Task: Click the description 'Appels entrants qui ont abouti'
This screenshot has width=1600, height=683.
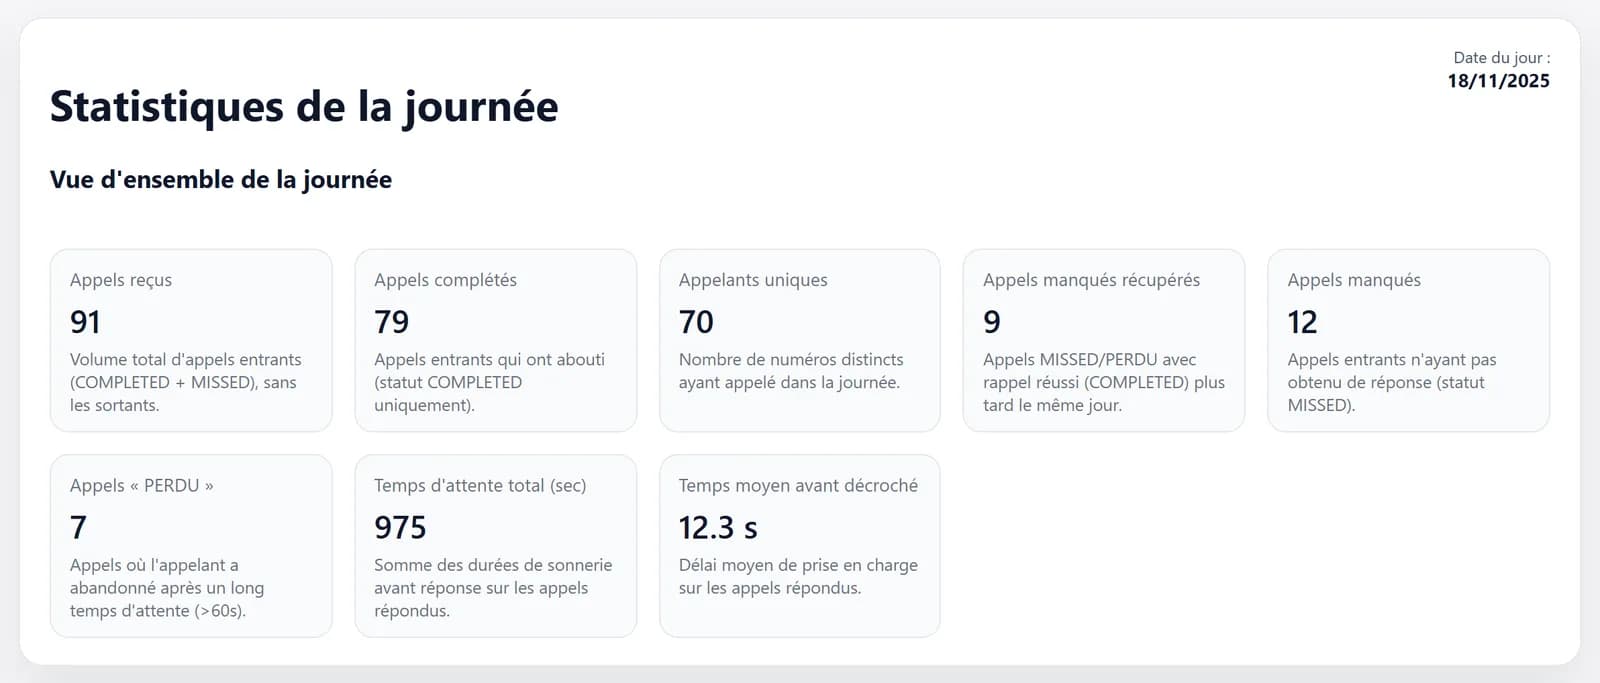Action: (x=490, y=382)
